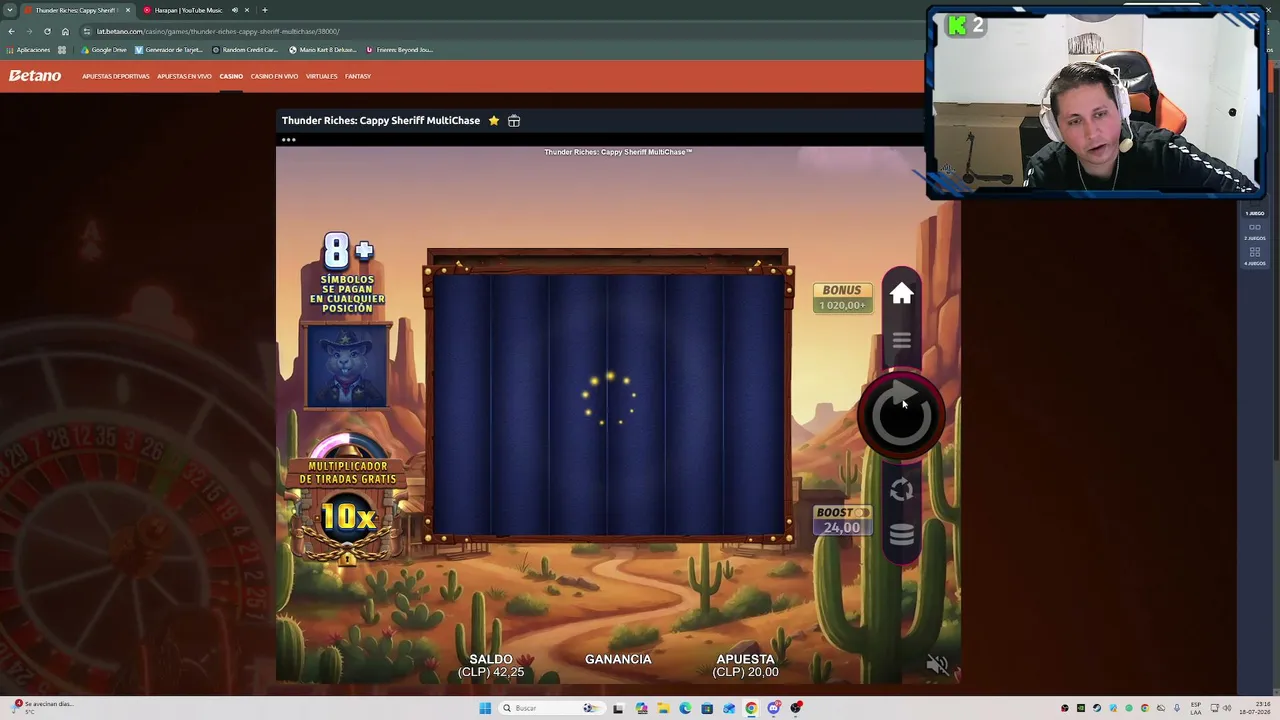The height and width of the screenshot is (720, 1280).
Task: Open Apuestas en Vivo section
Action: (x=184, y=76)
